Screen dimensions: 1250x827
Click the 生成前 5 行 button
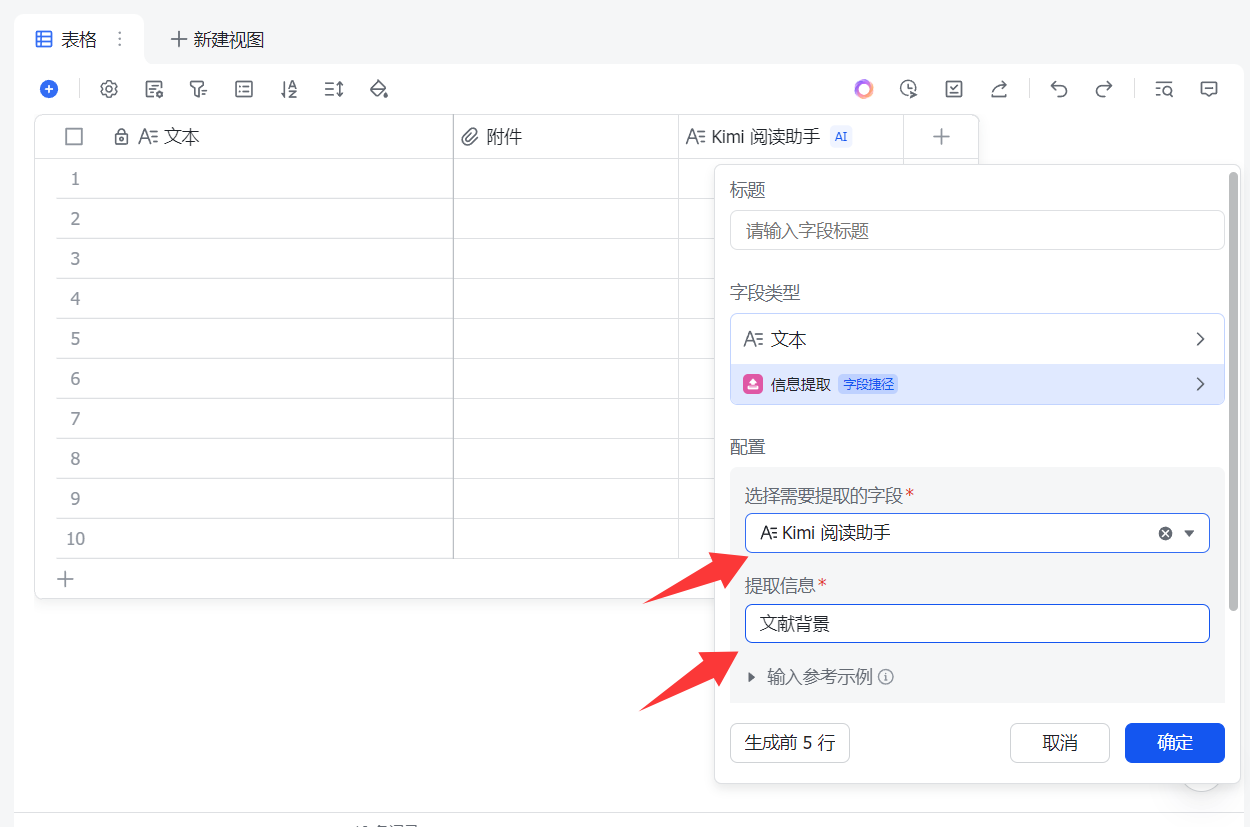tap(789, 743)
